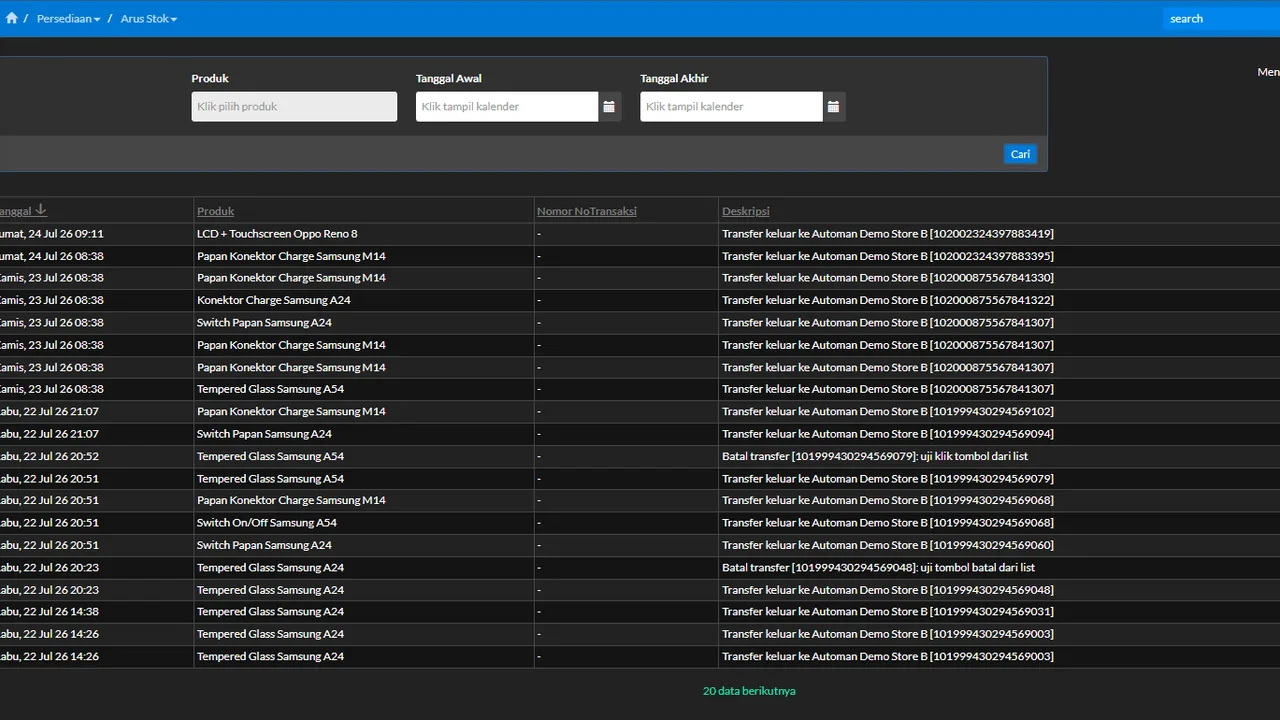Open calendar icon for Tanggal Akhir

click(x=833, y=107)
